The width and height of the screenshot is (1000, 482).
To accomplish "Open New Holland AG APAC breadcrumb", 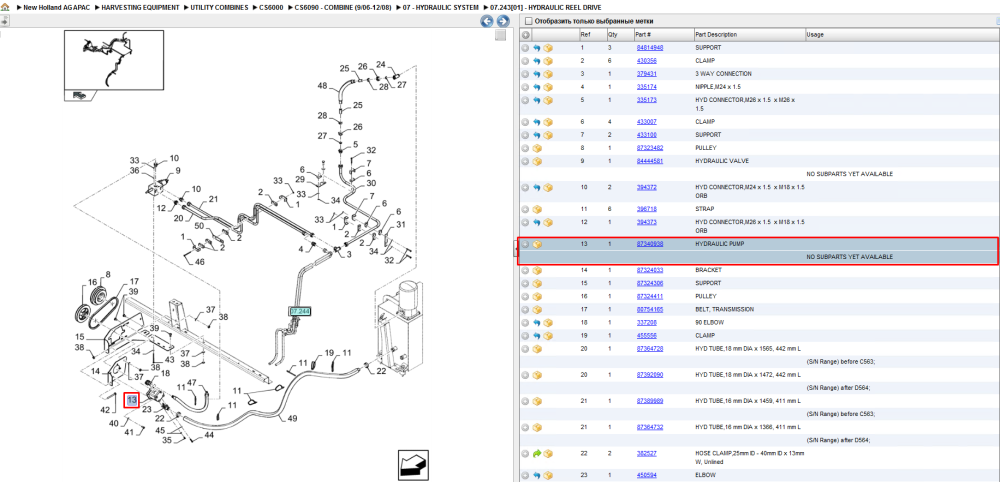I will coord(54,7).
